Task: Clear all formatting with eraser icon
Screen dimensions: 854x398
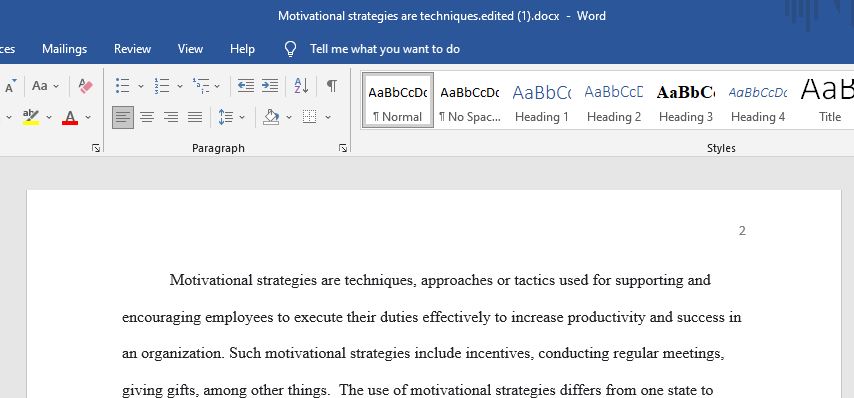Action: (85, 86)
